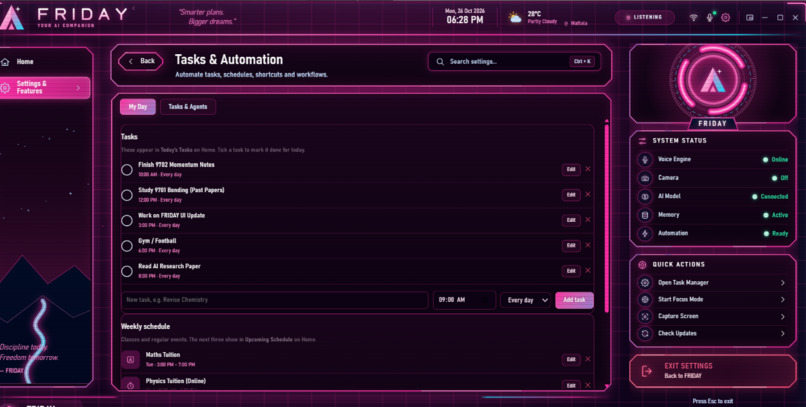Click the System Status sliders icon
Viewport: 806px width, 407px height.
pyautogui.click(x=642, y=141)
